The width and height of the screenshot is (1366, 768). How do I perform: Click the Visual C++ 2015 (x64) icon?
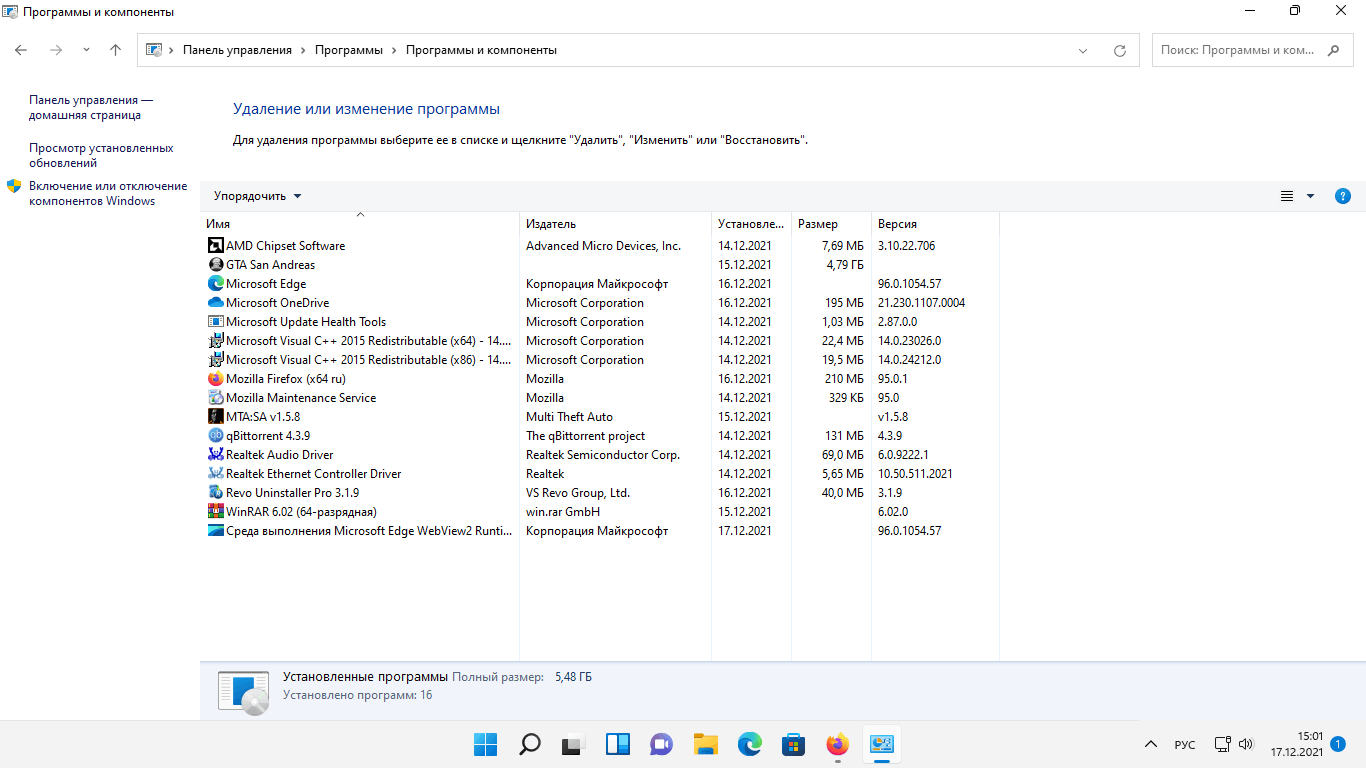(215, 340)
